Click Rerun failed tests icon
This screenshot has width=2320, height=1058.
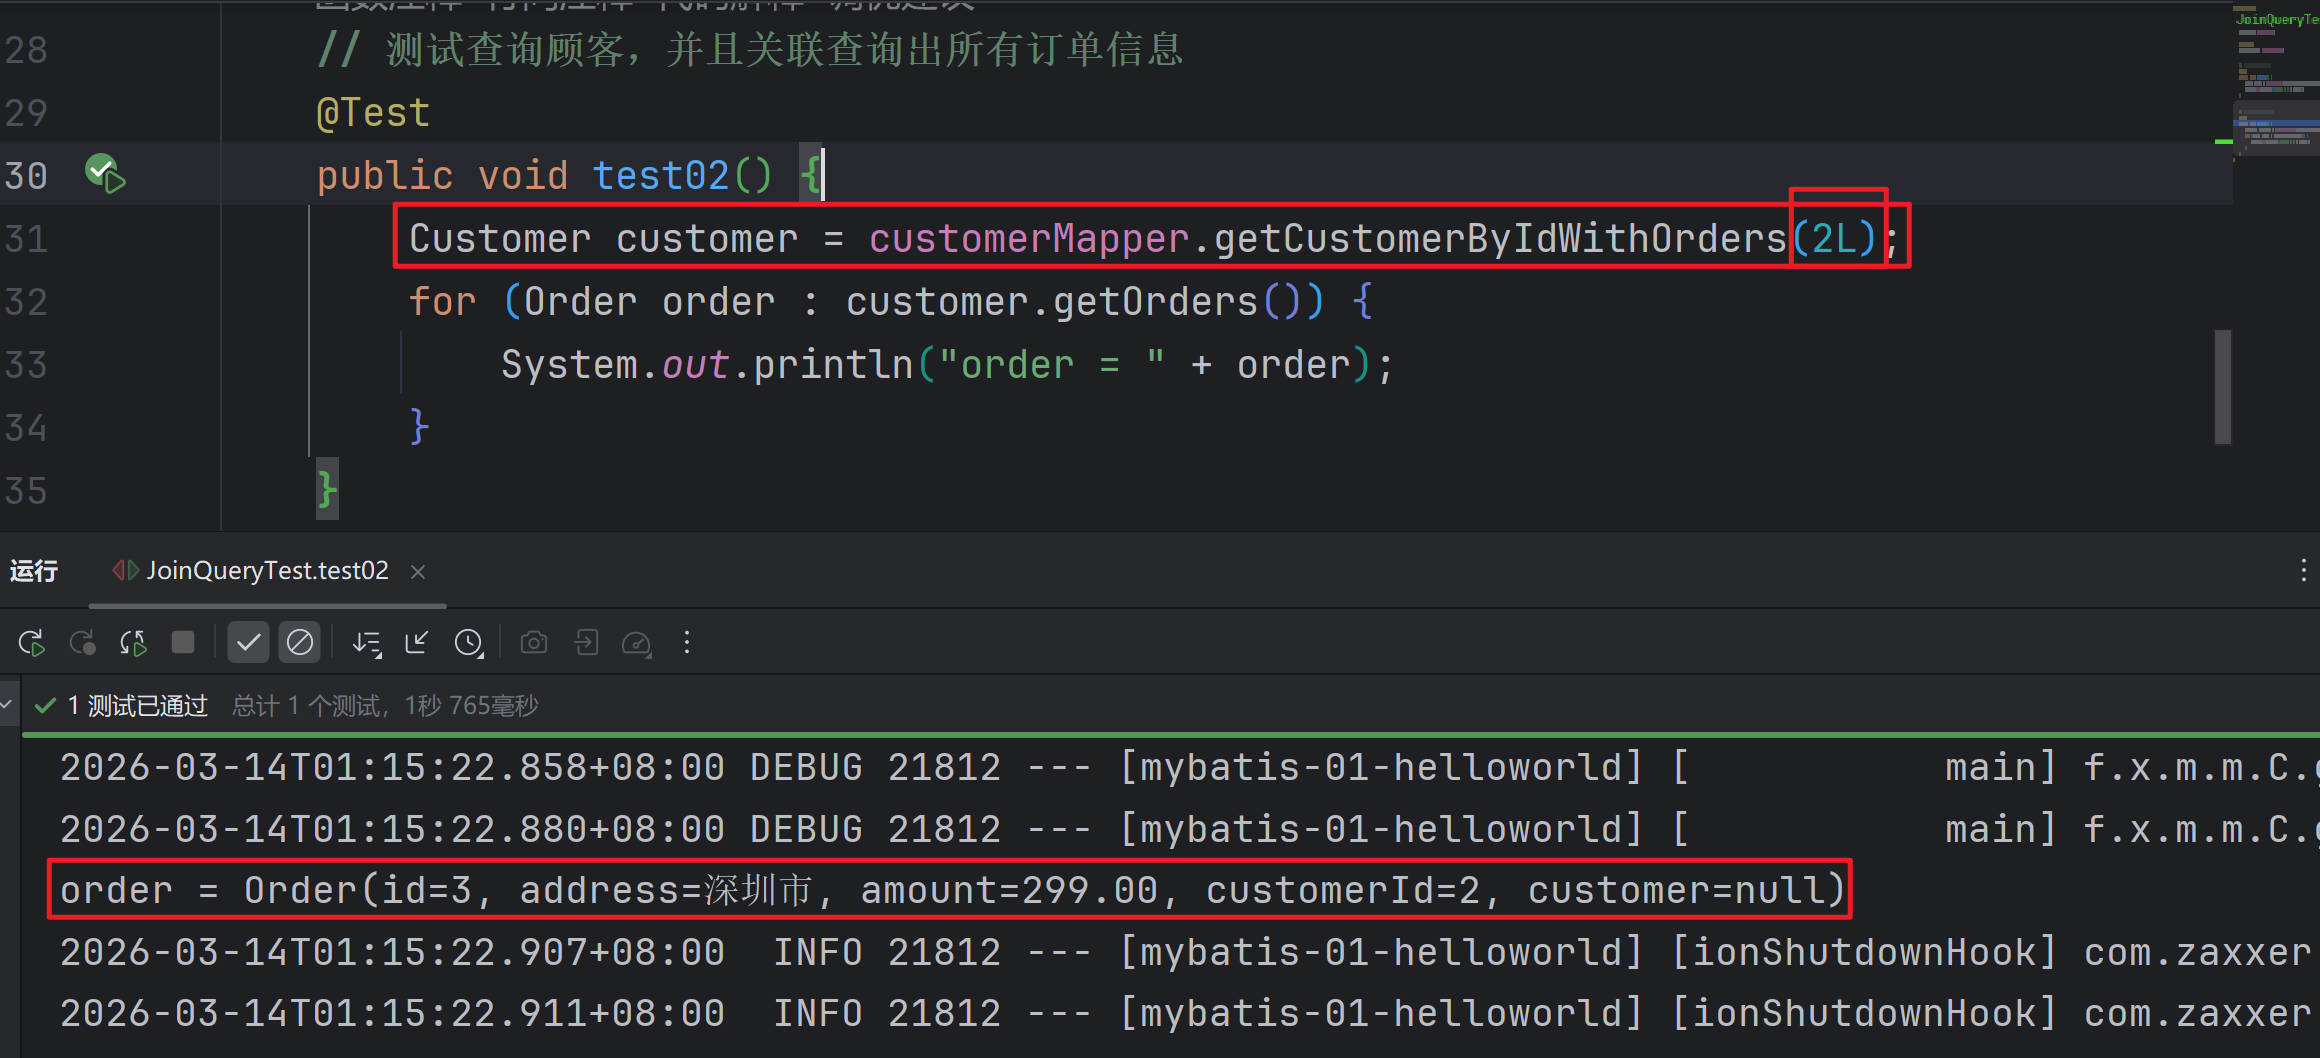pos(82,643)
